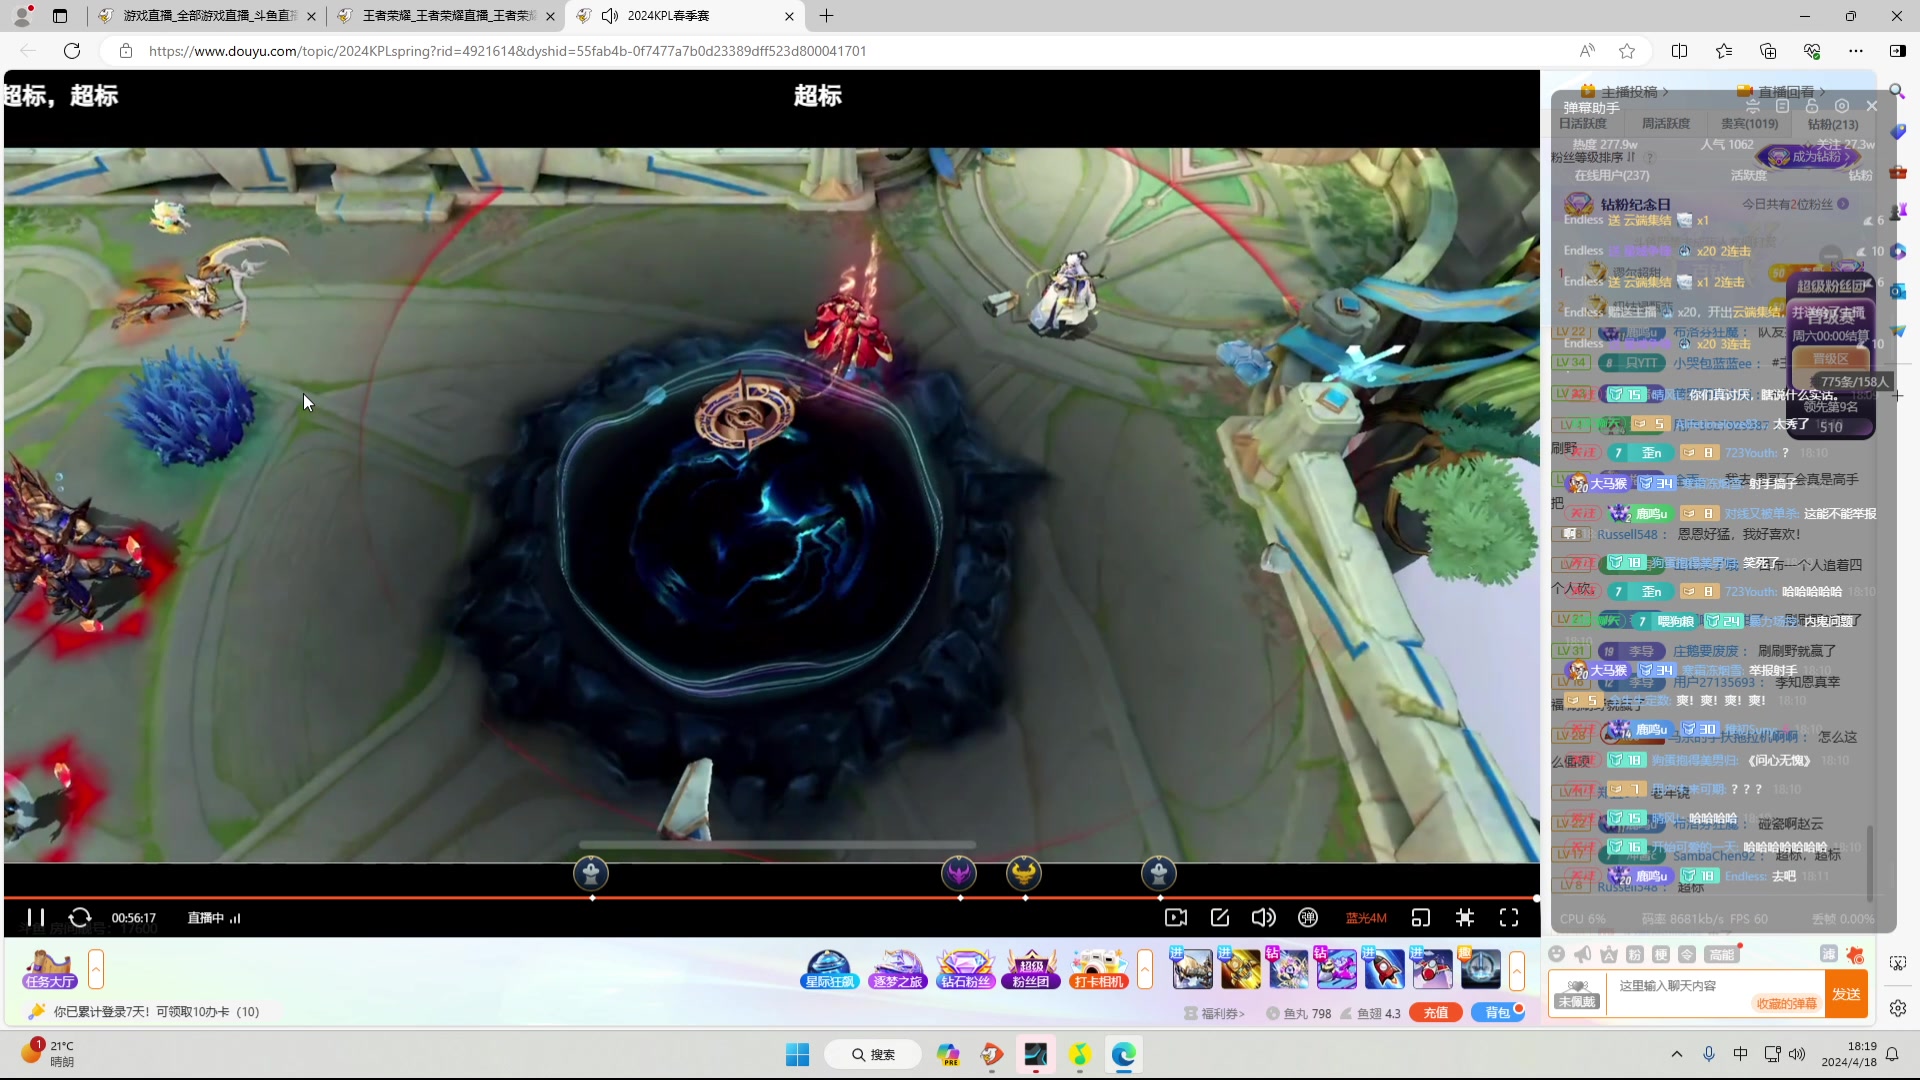This screenshot has width=1920, height=1080.
Task: Reload the stream with the refresh icon
Action: point(80,917)
